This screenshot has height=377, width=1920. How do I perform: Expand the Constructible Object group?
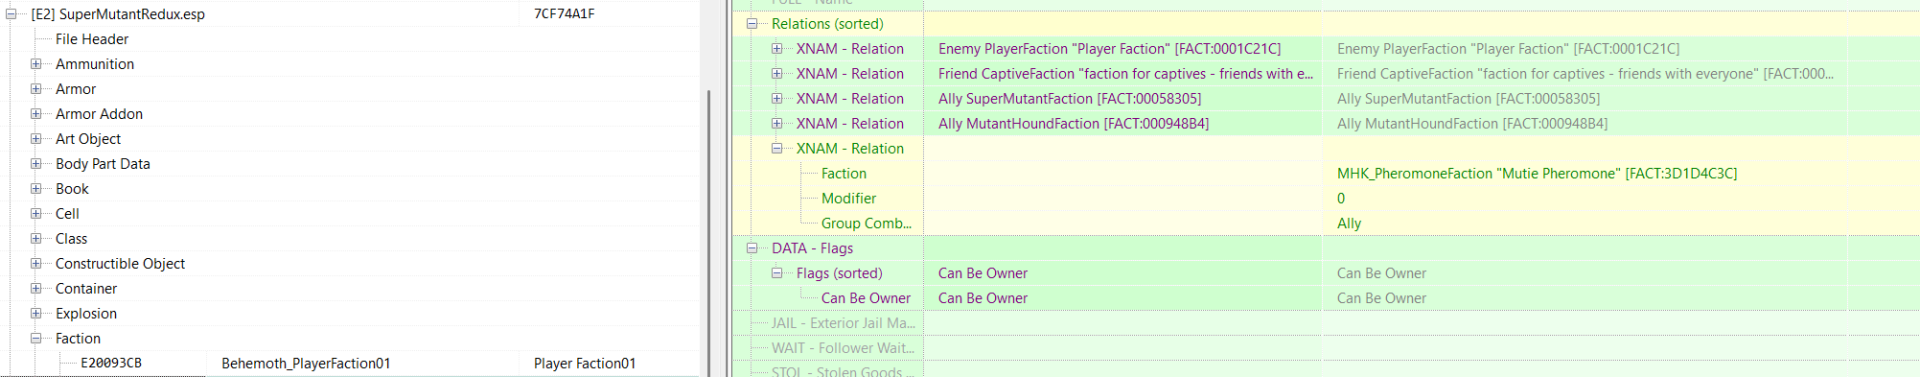click(36, 264)
